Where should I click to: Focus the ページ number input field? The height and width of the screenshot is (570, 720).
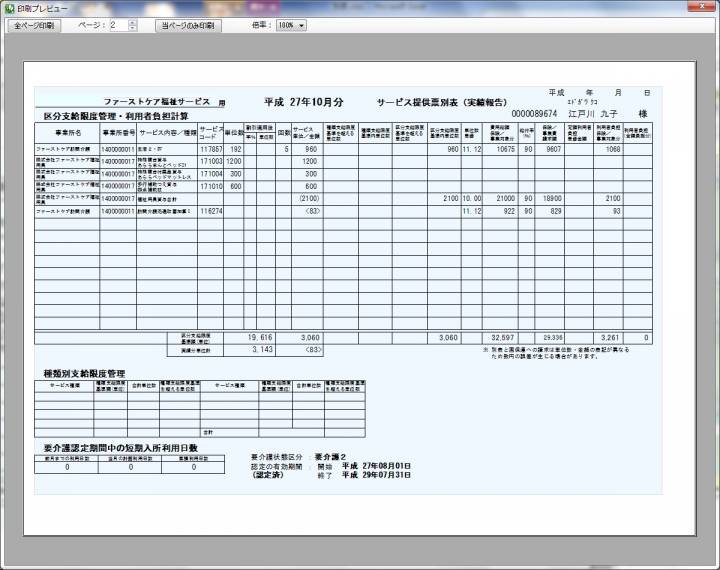click(x=117, y=25)
